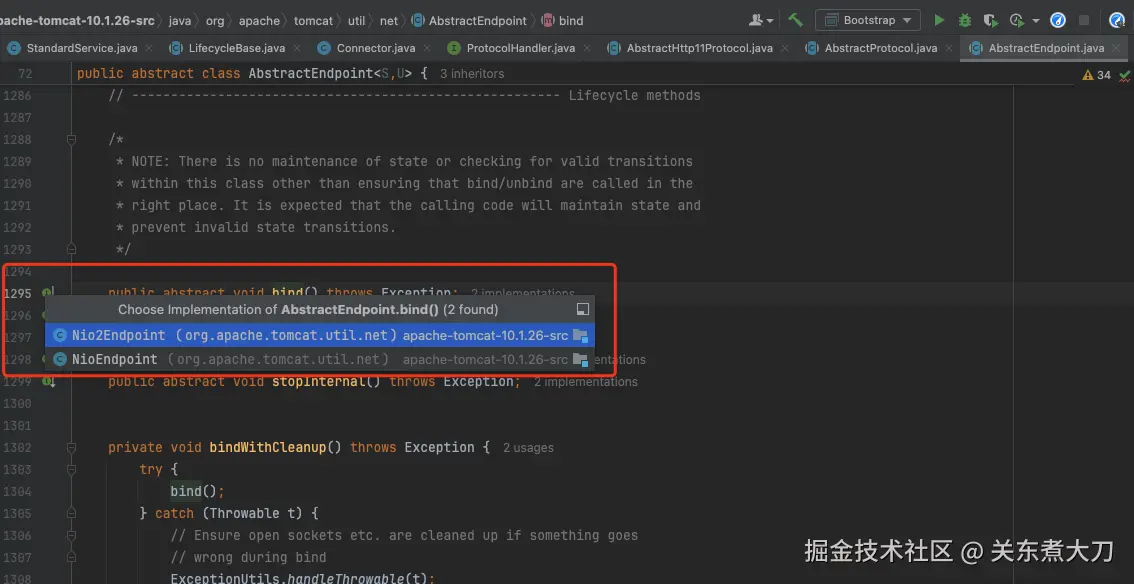This screenshot has height=584, width=1134.
Task: Run Bootstrap with coverage
Action: pos(990,20)
